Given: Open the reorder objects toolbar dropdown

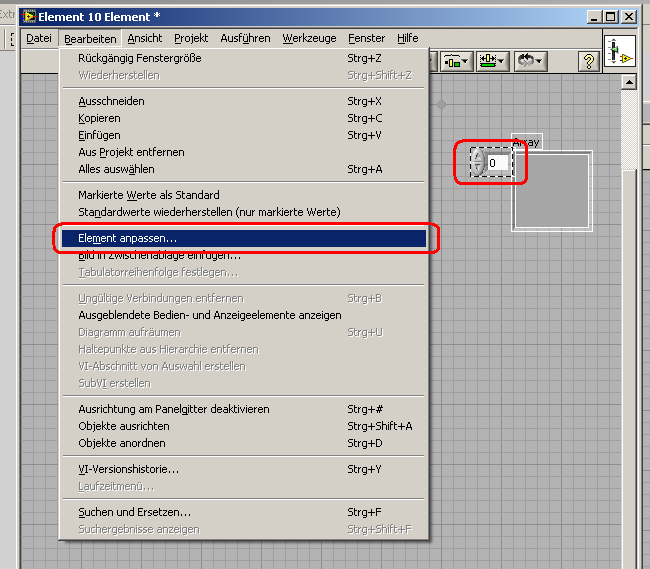Looking at the screenshot, I should coord(531,61).
